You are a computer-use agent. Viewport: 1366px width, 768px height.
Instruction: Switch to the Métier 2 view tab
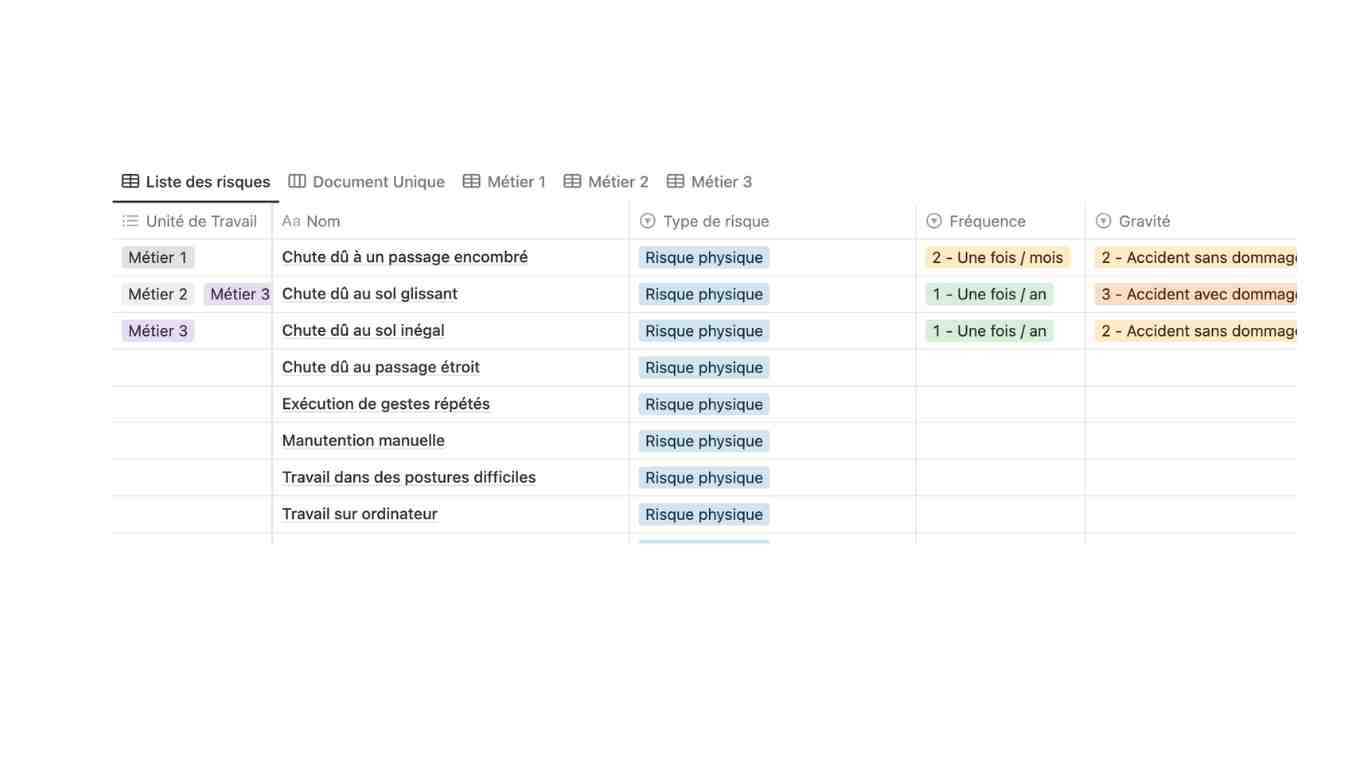(x=617, y=181)
